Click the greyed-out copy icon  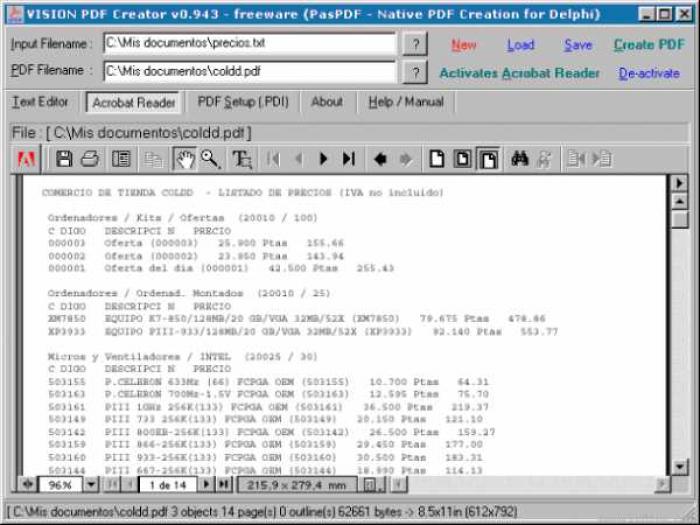(x=154, y=159)
